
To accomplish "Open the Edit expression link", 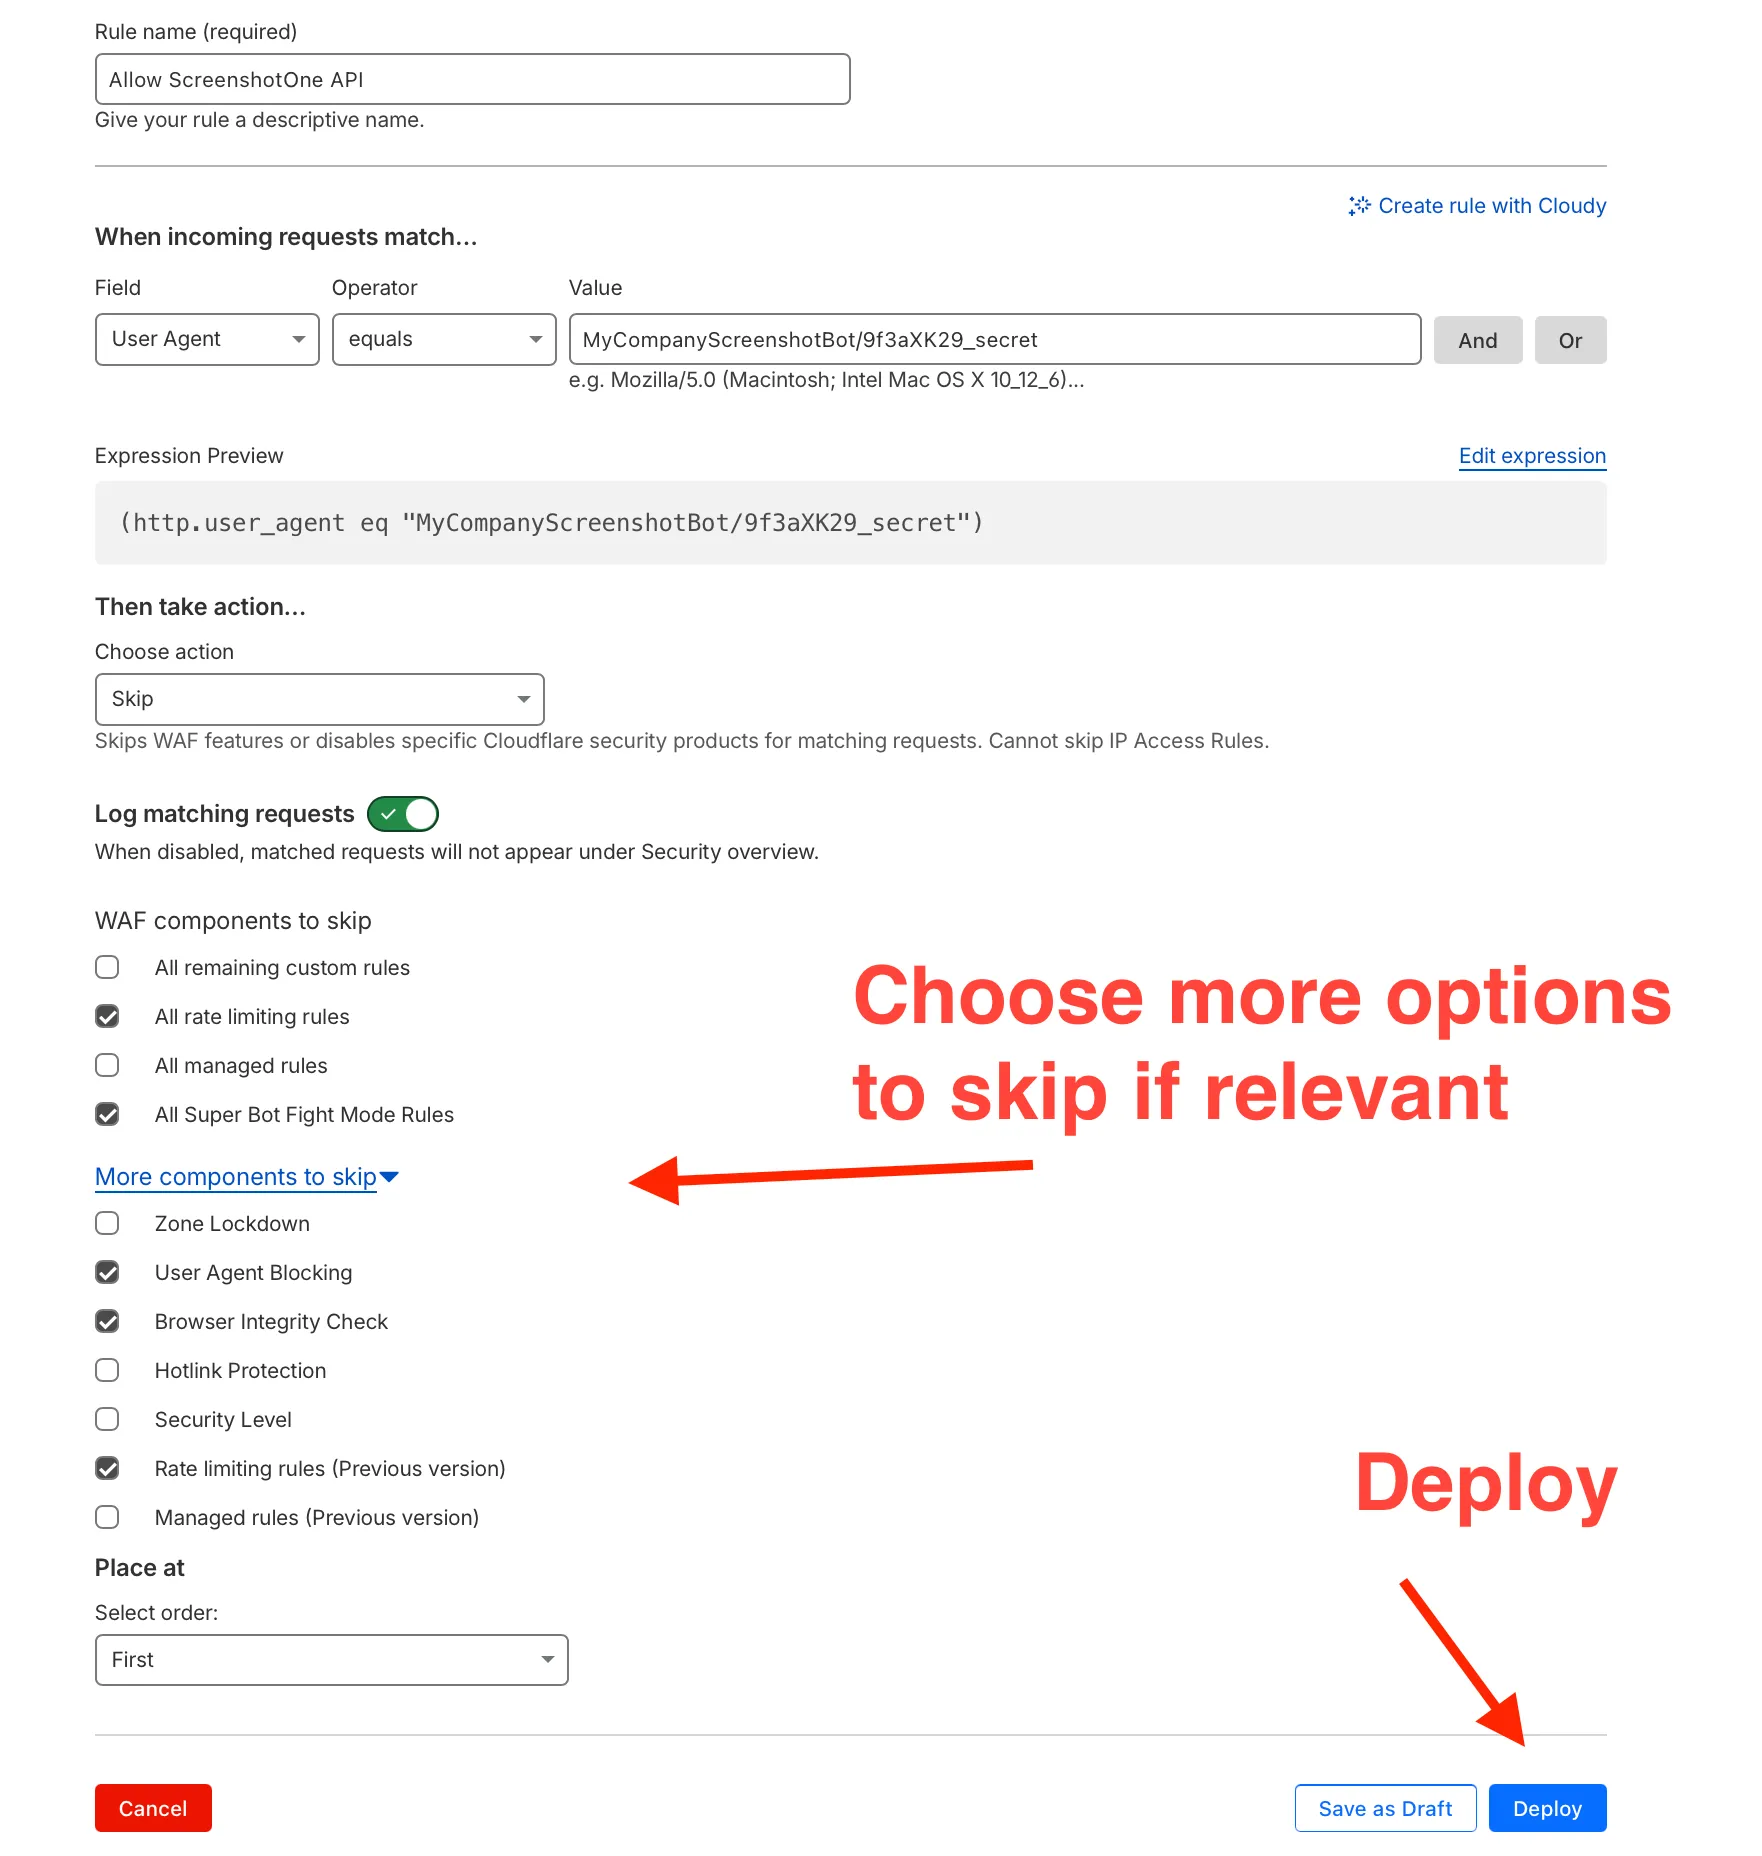I will (x=1531, y=456).
